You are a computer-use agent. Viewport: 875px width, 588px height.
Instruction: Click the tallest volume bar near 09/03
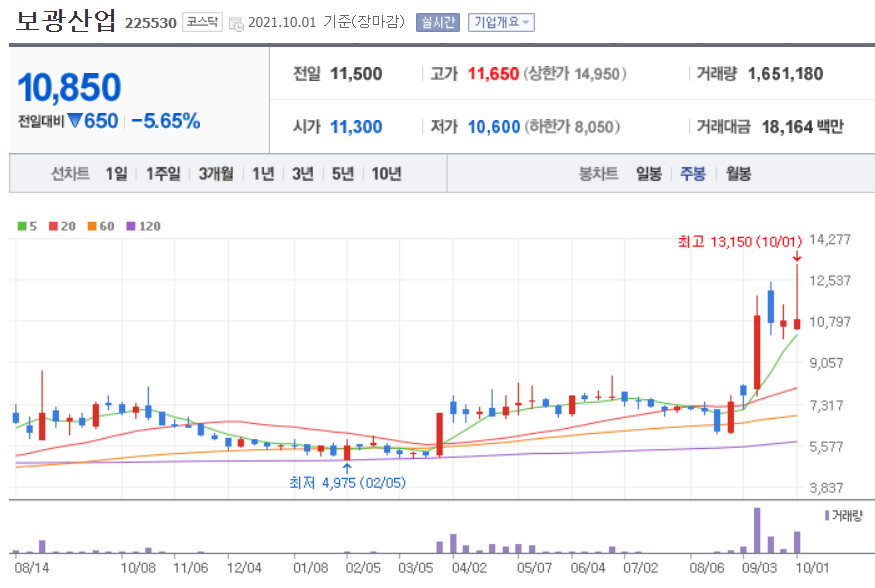[x=757, y=530]
